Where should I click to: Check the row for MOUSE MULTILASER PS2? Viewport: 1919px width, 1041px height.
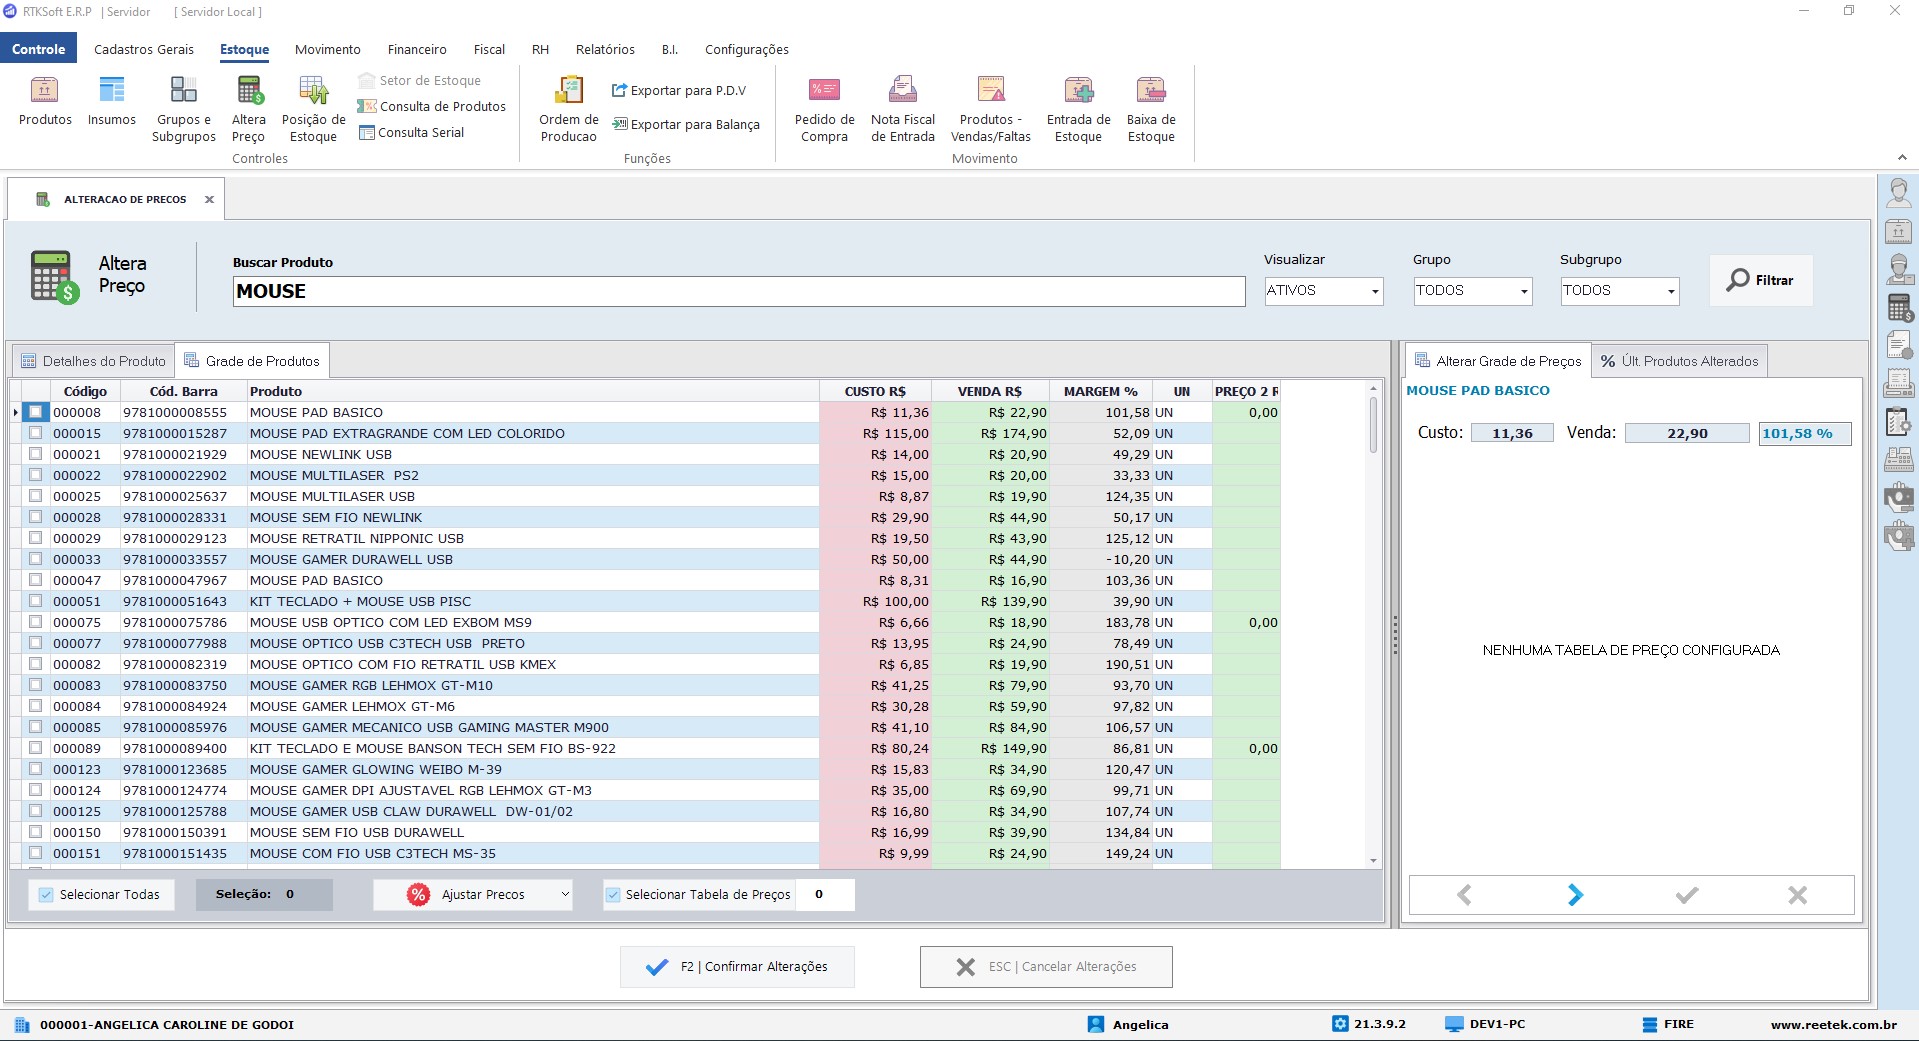tap(36, 475)
